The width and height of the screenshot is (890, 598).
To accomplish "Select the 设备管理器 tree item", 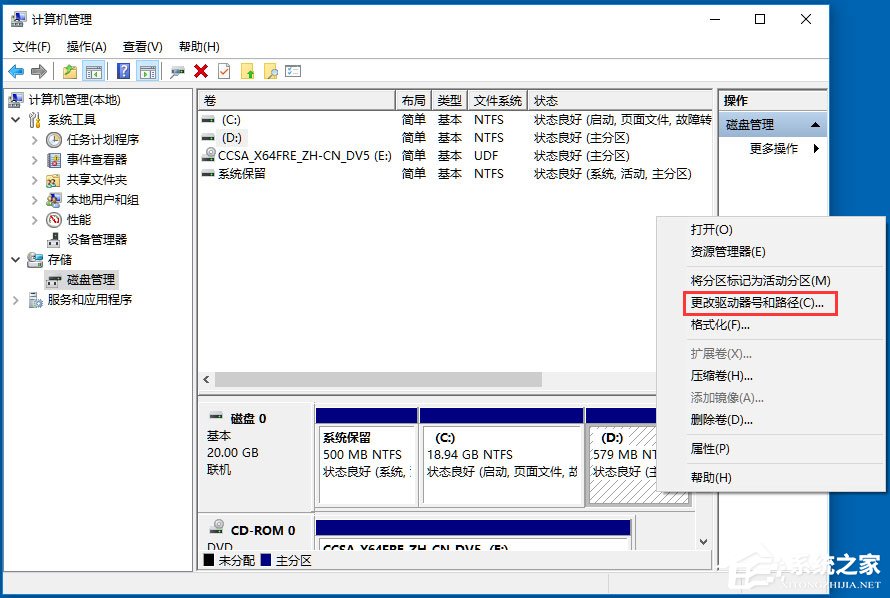I will click(x=97, y=239).
